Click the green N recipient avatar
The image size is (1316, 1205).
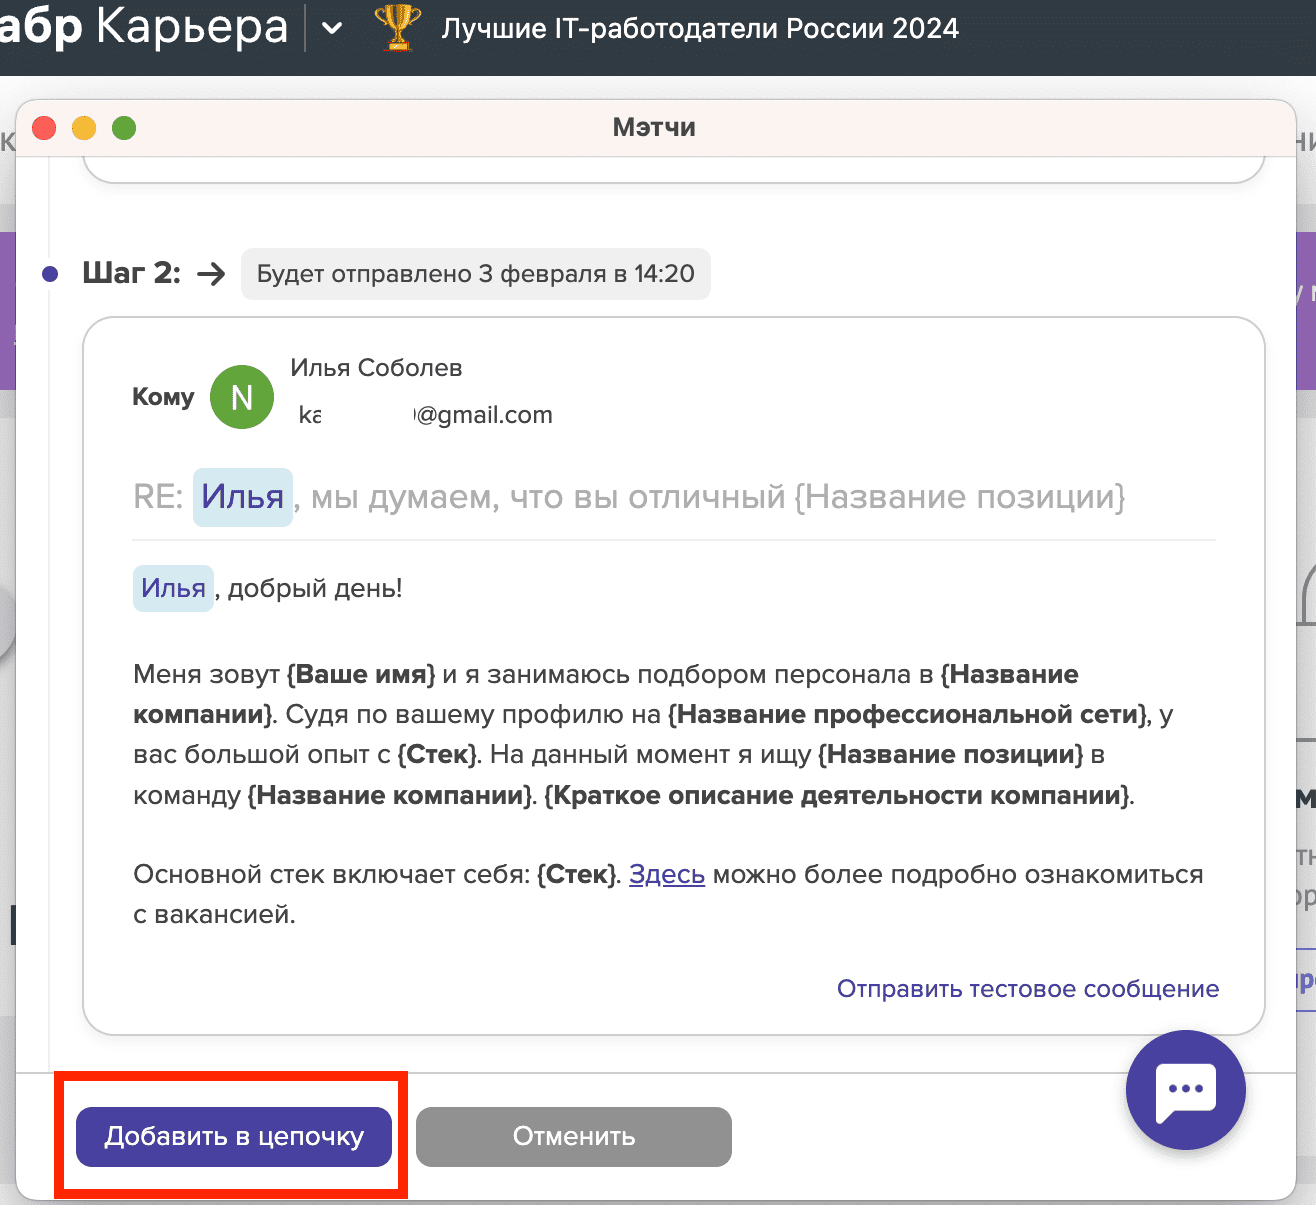click(x=242, y=397)
